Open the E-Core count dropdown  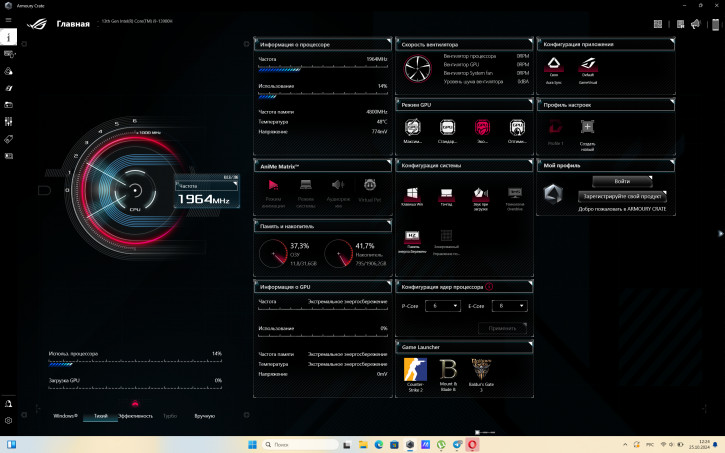[510, 306]
